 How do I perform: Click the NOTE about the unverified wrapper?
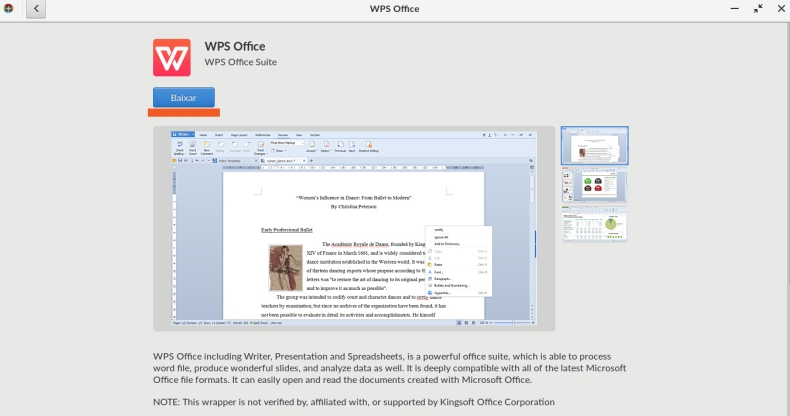coord(353,402)
